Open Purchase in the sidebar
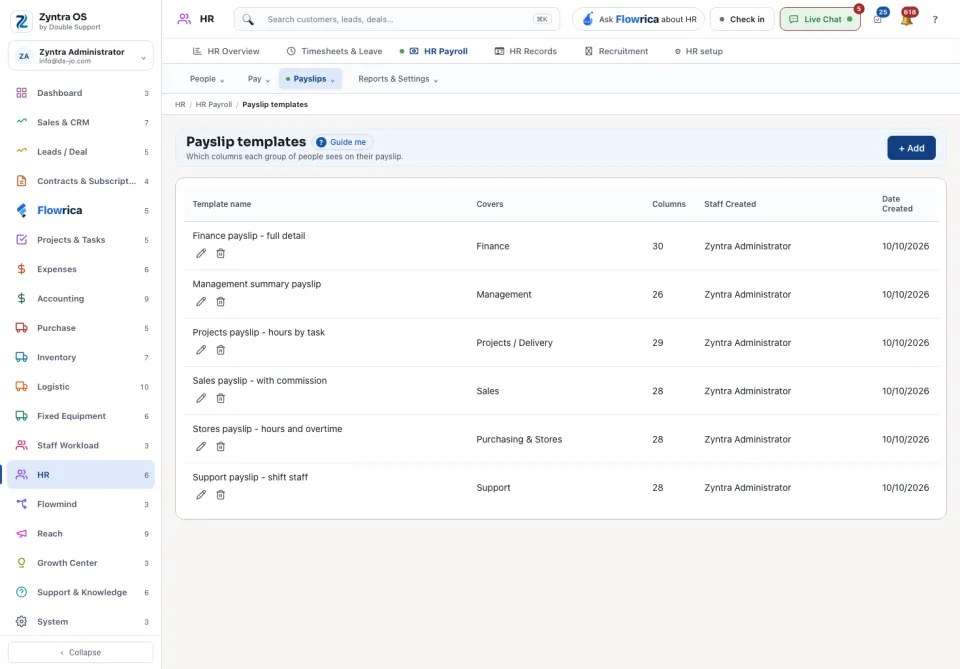960x669 pixels. pyautogui.click(x=81, y=328)
